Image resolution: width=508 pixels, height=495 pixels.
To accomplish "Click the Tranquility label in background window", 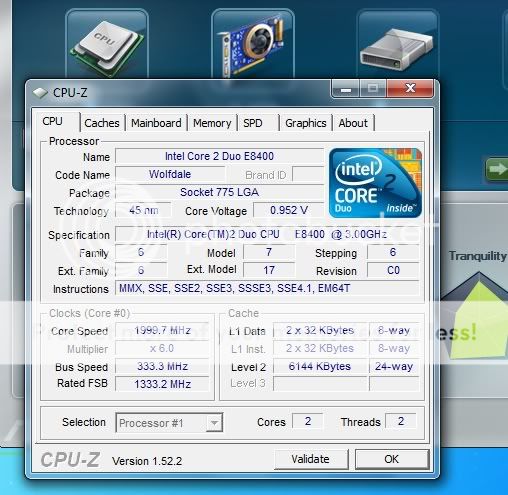I will [478, 256].
